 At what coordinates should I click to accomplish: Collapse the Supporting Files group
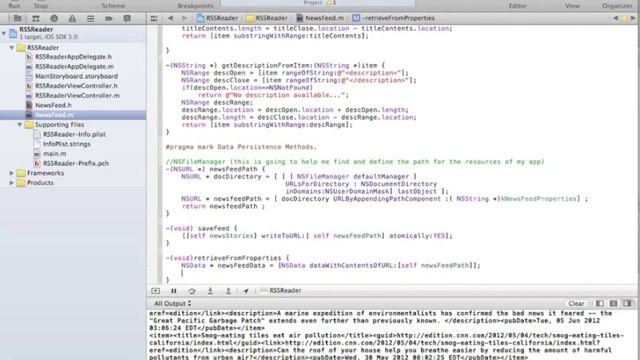click(20, 124)
